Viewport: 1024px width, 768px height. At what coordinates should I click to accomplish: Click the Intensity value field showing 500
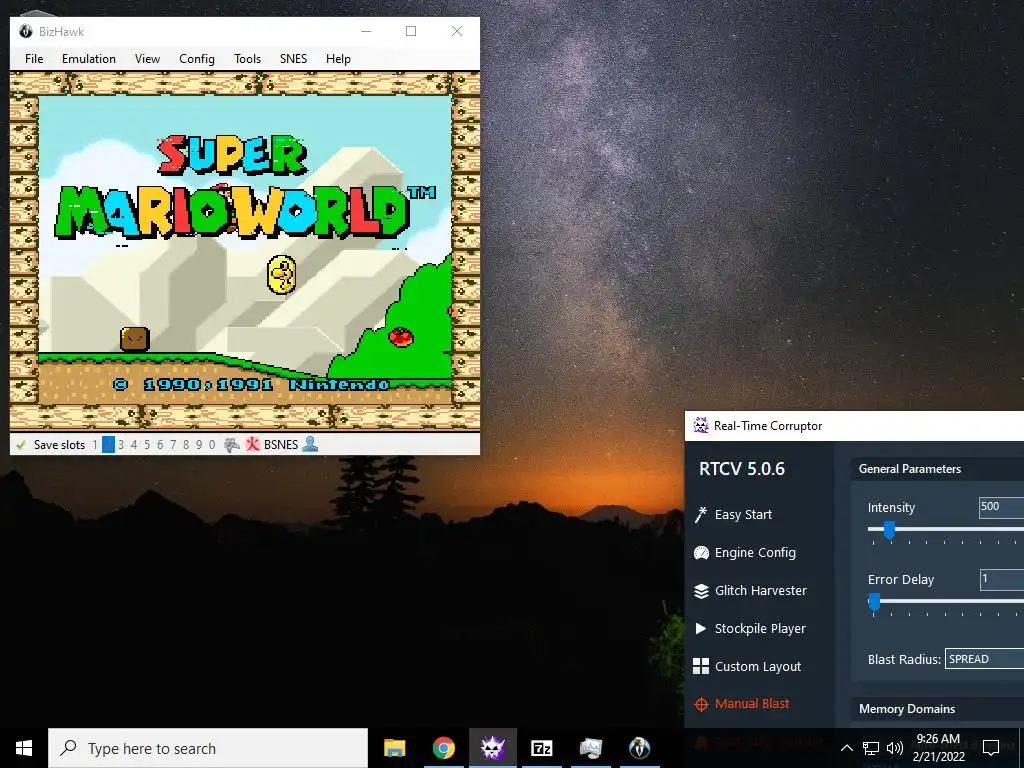[x=1002, y=507]
